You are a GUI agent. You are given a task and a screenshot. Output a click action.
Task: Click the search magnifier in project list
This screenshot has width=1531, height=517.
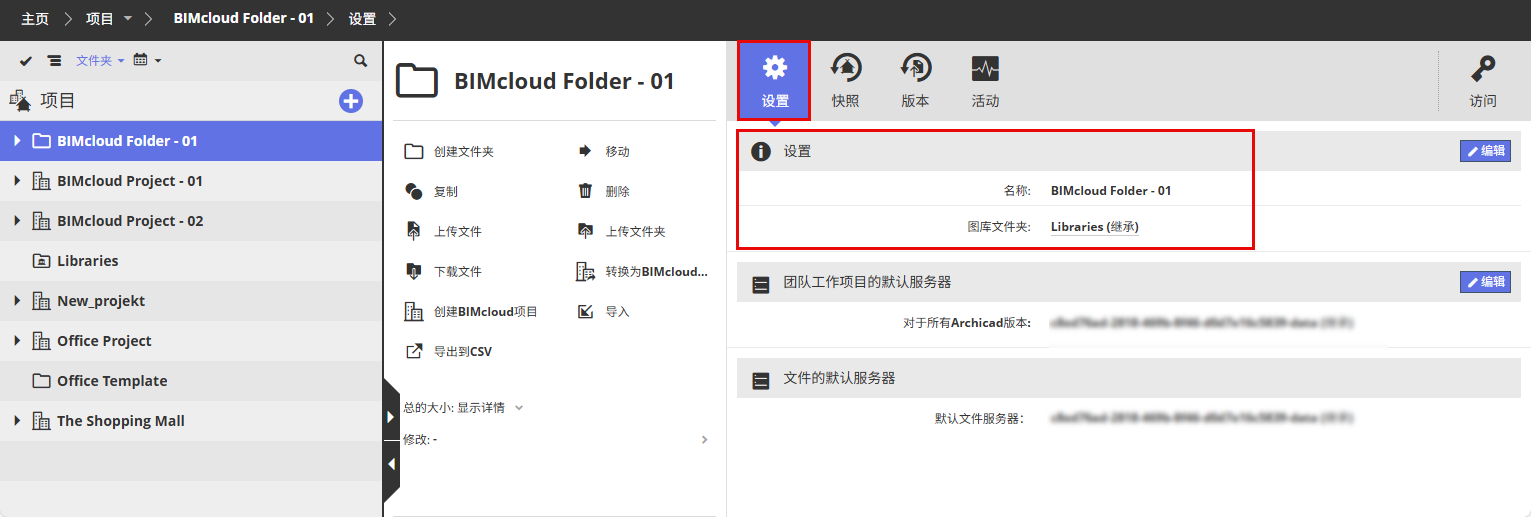[x=360, y=61]
